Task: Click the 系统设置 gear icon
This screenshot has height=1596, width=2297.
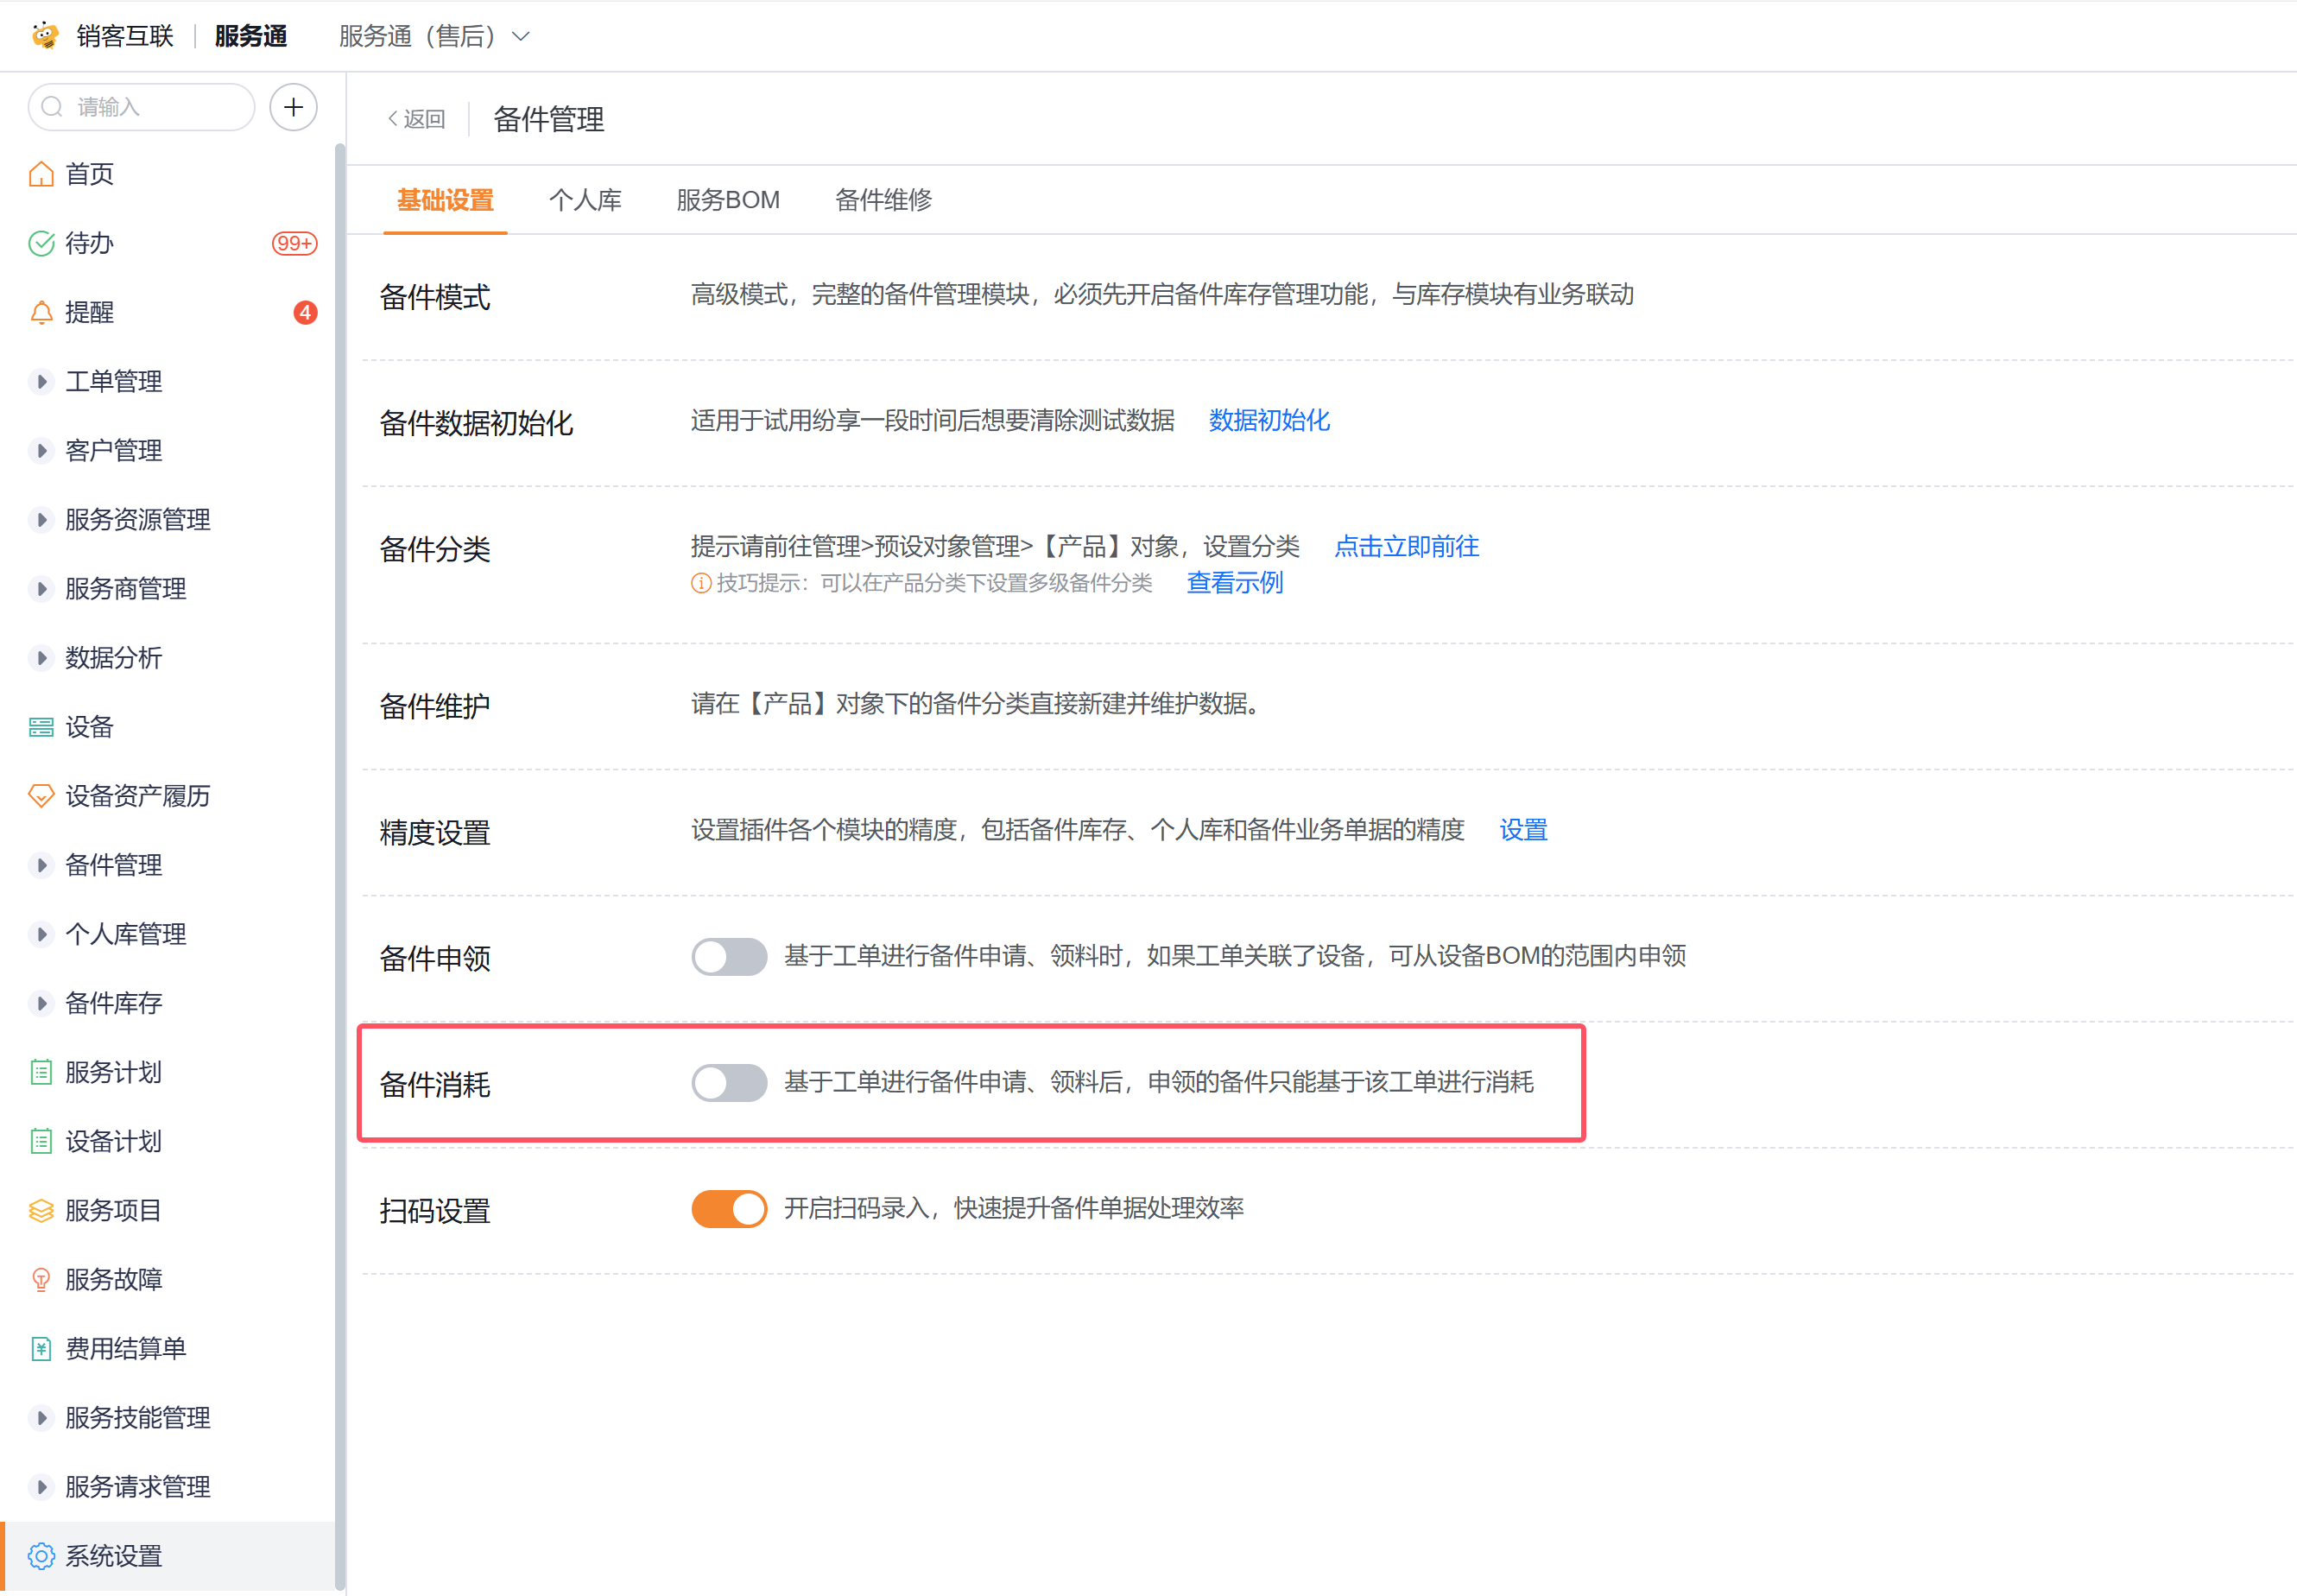Action: (41, 1556)
